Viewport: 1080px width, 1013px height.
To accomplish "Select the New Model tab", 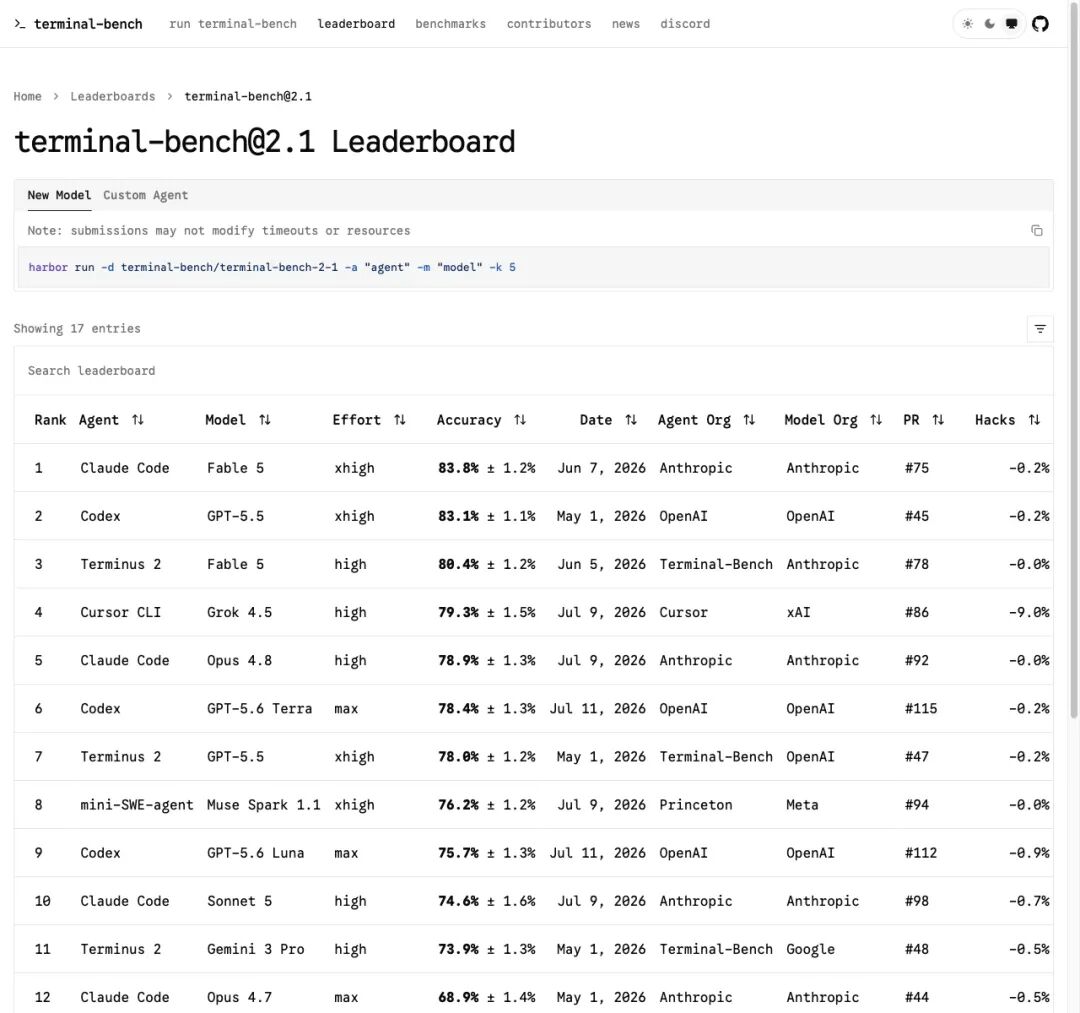I will point(59,196).
